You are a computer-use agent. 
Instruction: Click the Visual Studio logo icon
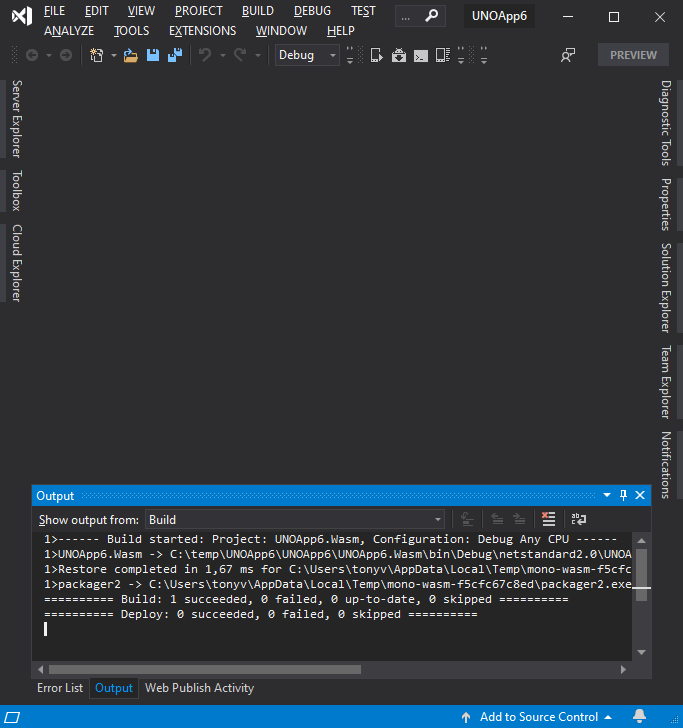(x=22, y=16)
